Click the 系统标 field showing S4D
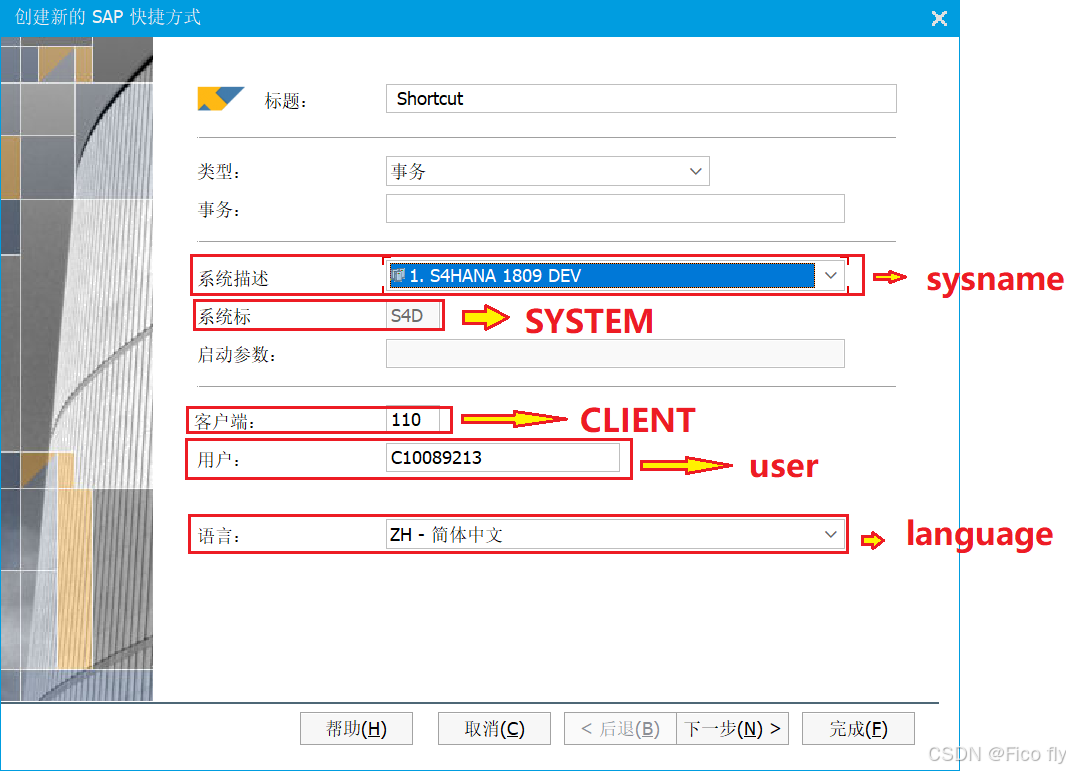 [x=412, y=316]
